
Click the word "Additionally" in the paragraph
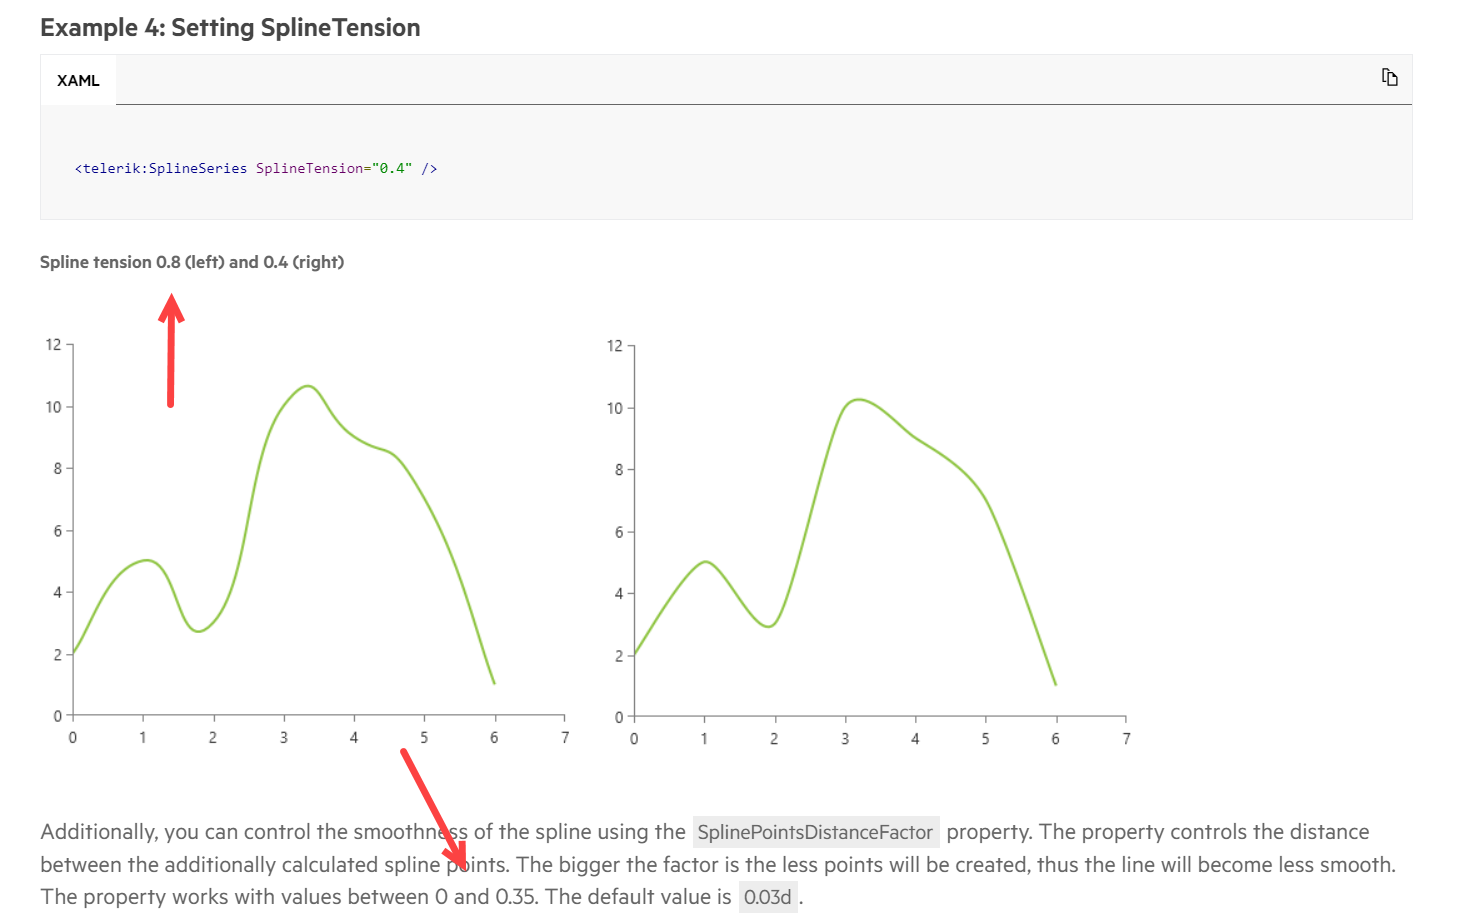pyautogui.click(x=98, y=832)
